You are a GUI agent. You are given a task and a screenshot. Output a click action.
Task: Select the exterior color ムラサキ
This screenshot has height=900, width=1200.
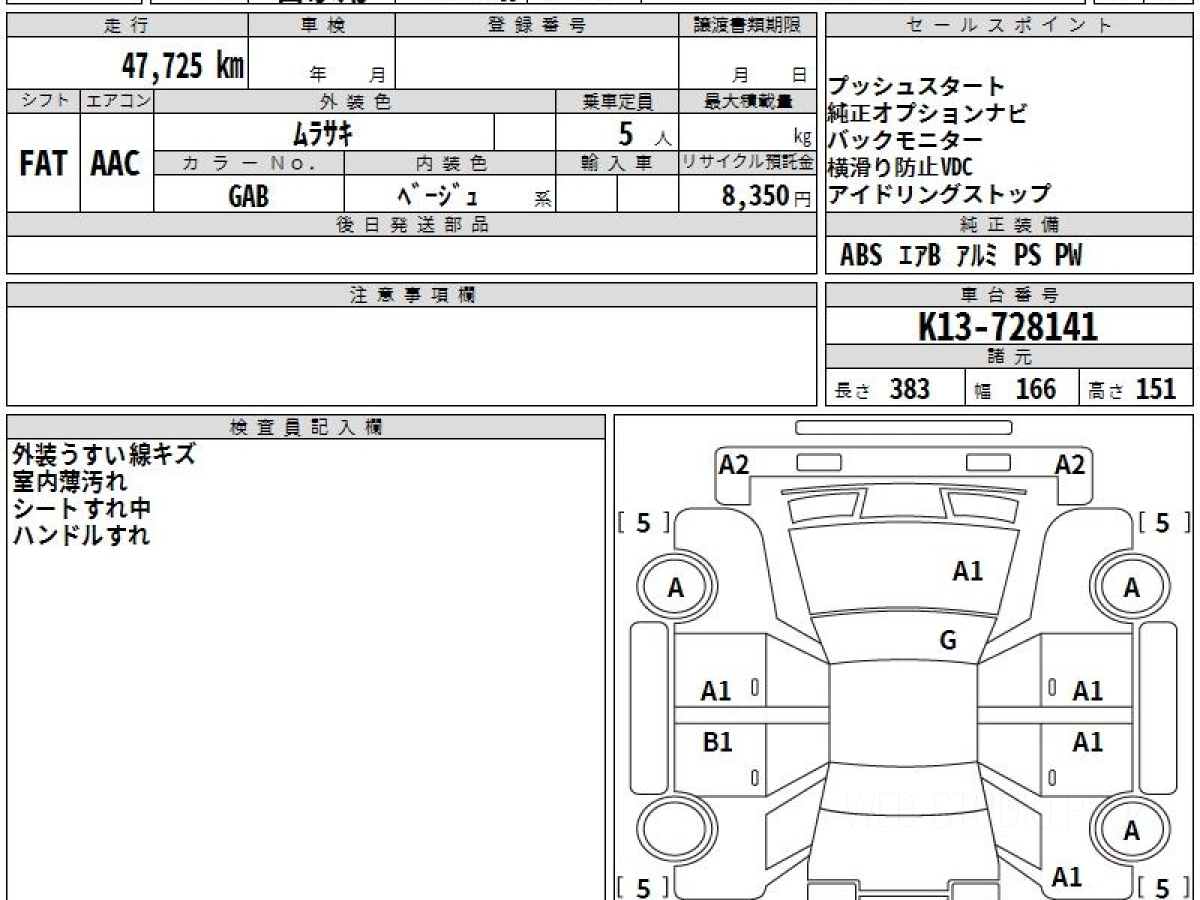coord(322,132)
